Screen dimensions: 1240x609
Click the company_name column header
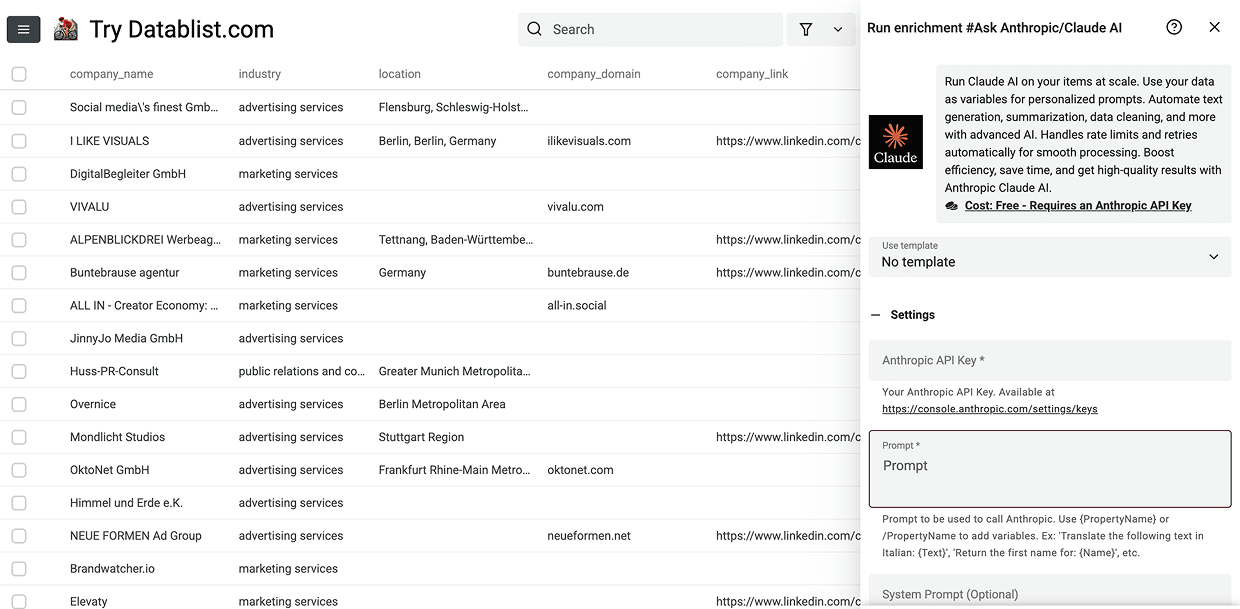click(111, 74)
